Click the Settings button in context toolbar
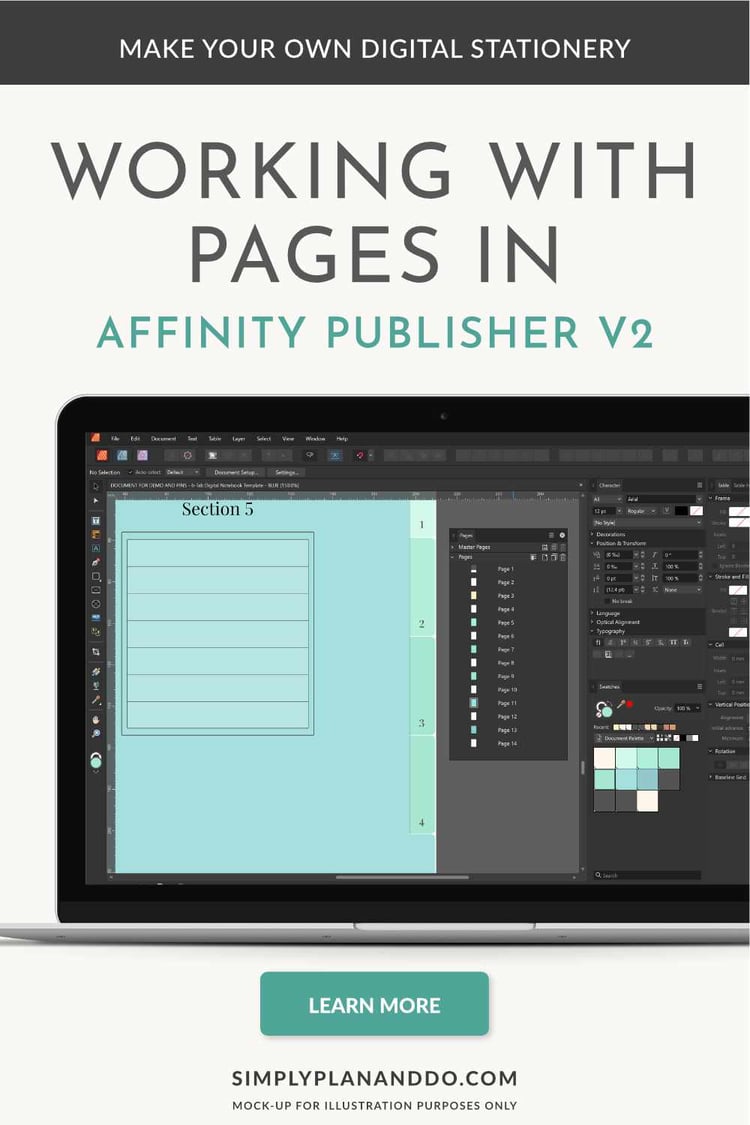Screen dimensions: 750x1125 coord(287,472)
